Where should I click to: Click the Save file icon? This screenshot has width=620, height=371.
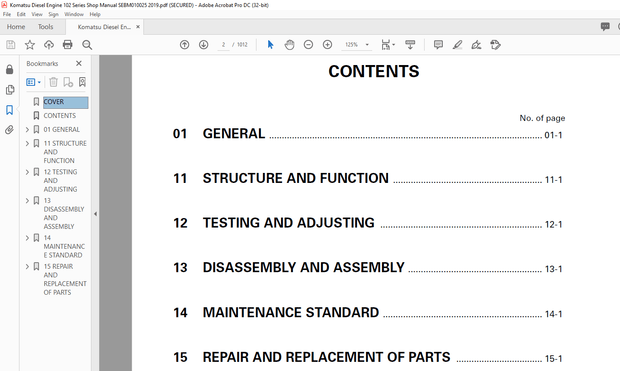coord(11,45)
